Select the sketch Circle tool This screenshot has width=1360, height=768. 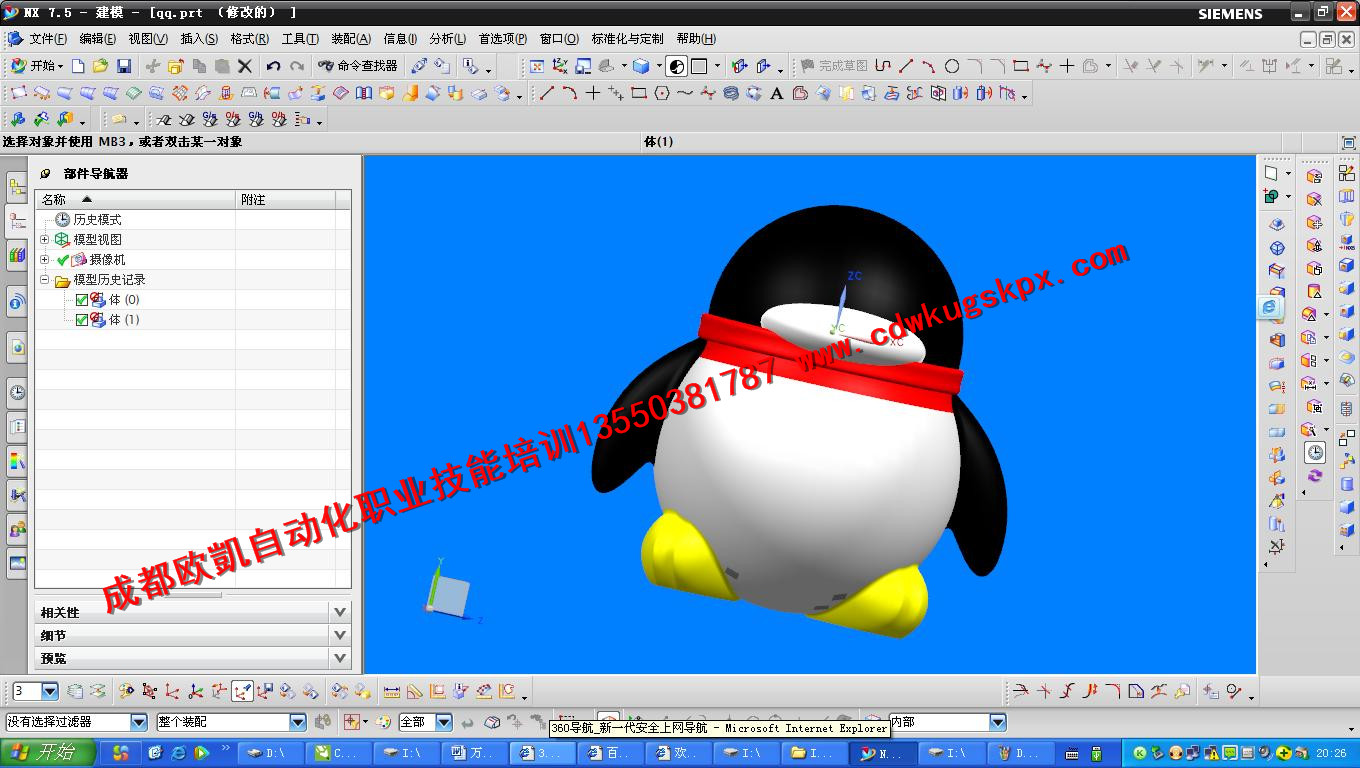952,66
